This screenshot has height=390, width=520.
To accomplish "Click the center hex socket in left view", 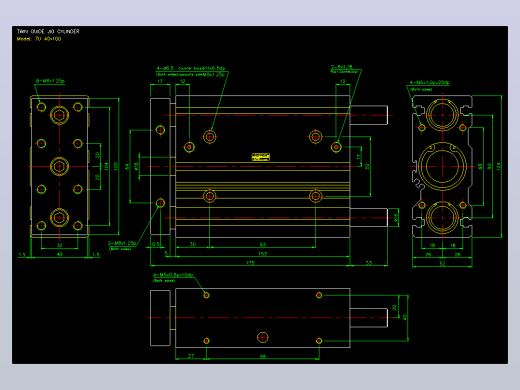I will [59, 166].
